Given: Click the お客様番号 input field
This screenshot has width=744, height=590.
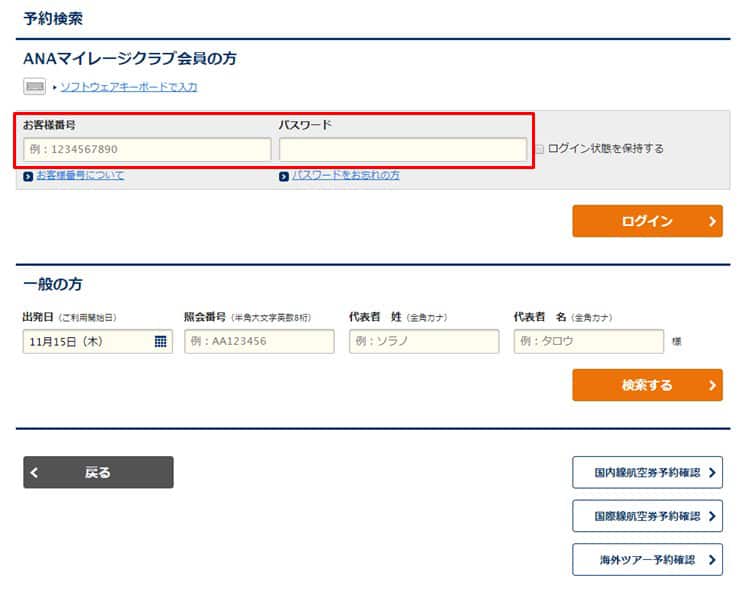Looking at the screenshot, I should click(147, 150).
